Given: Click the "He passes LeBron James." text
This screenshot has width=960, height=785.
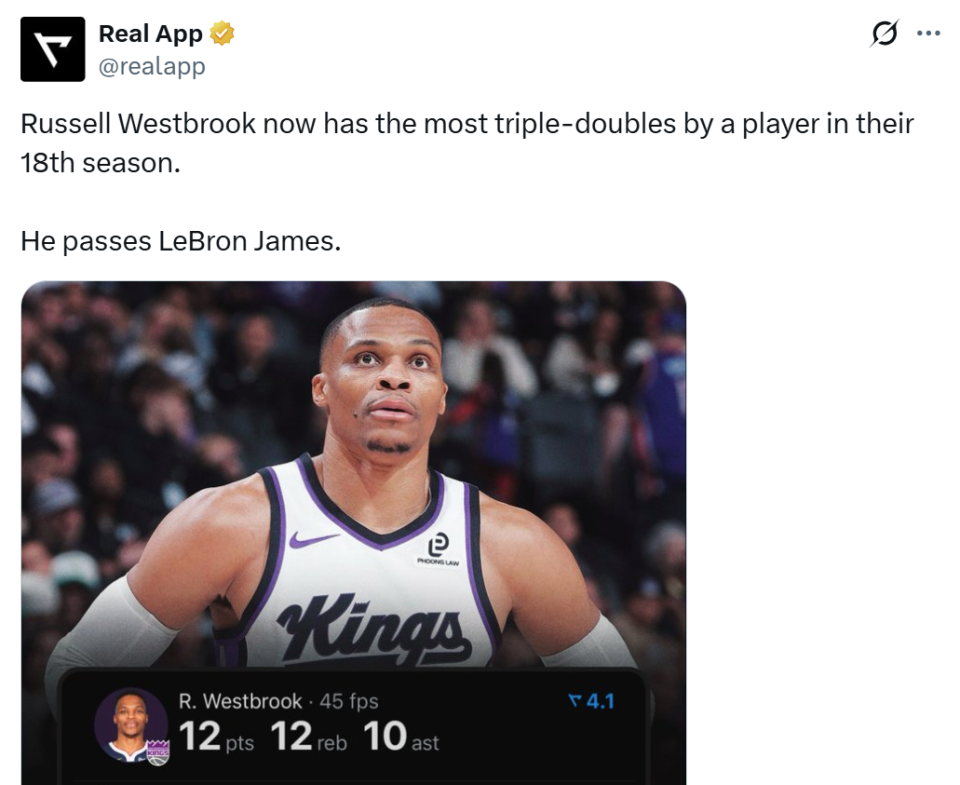Looking at the screenshot, I should pos(181,241).
